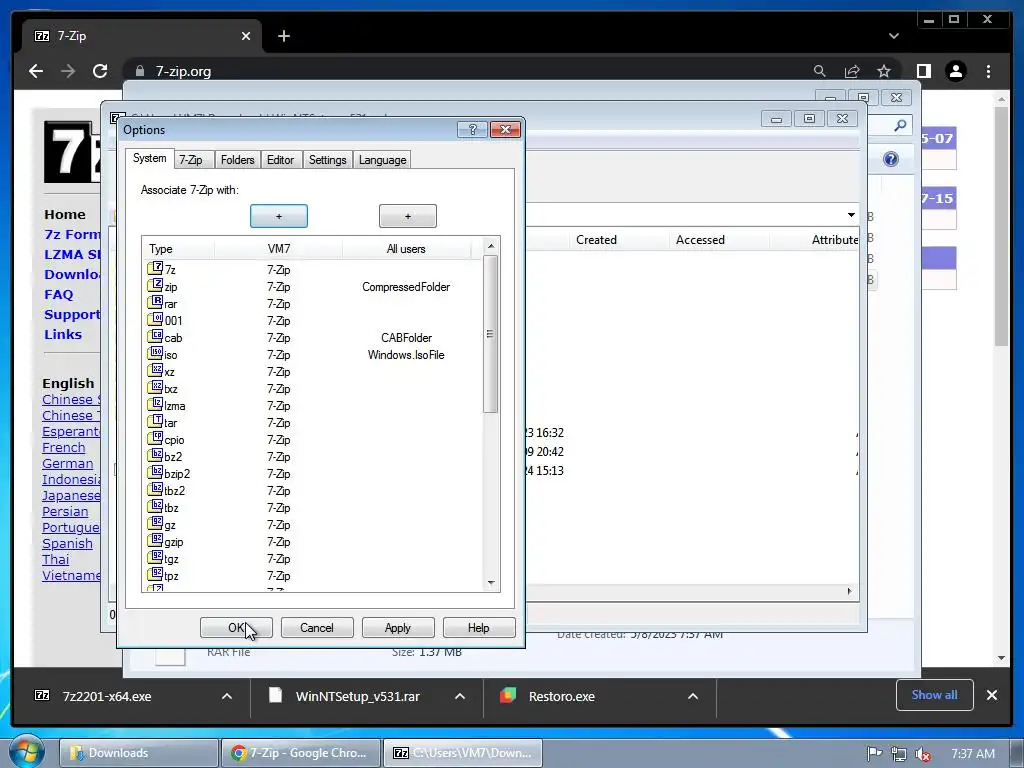This screenshot has width=1024, height=768.
Task: Click the gz file type icon
Action: tap(155, 523)
